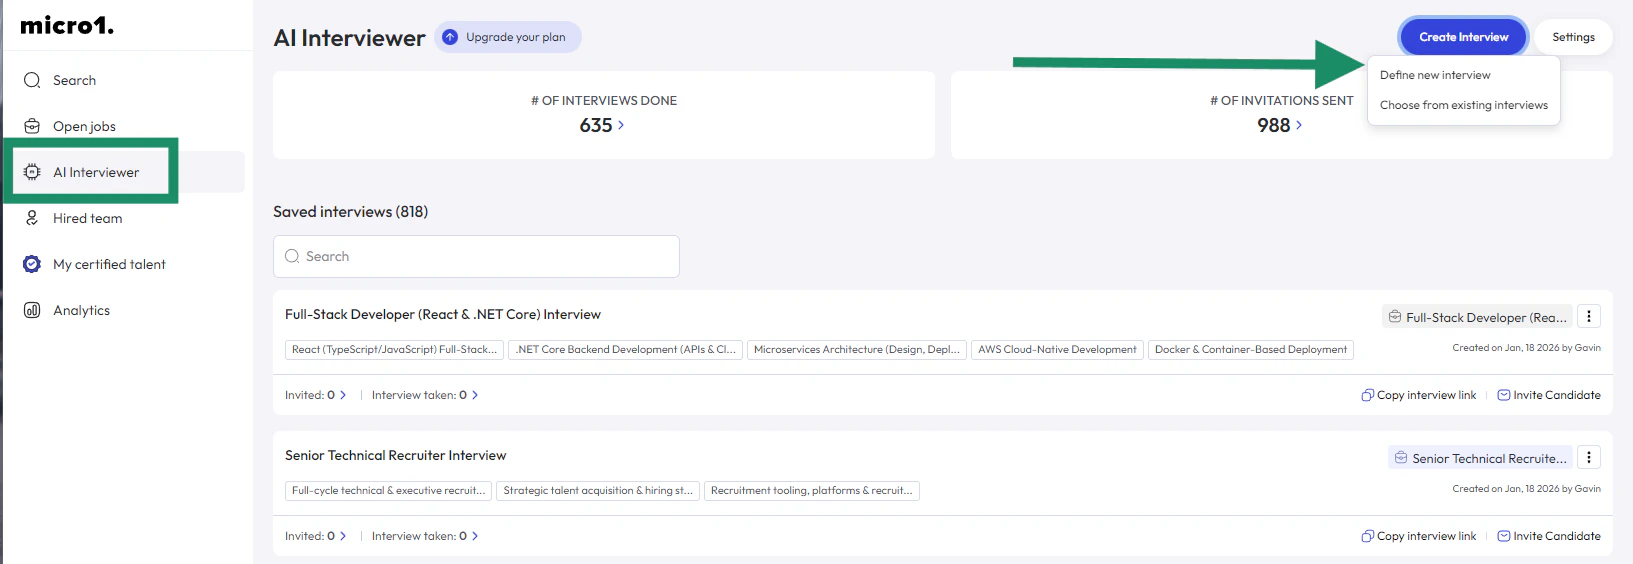This screenshot has height=564, width=1633.
Task: Click Docker & Container-Based Deployment tag
Action: [x=1251, y=350]
